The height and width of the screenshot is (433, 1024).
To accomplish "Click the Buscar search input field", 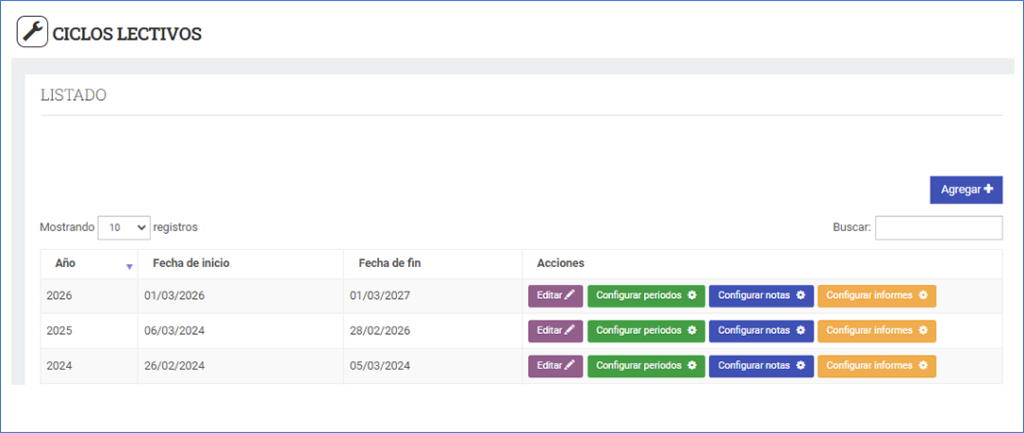I will click(938, 228).
